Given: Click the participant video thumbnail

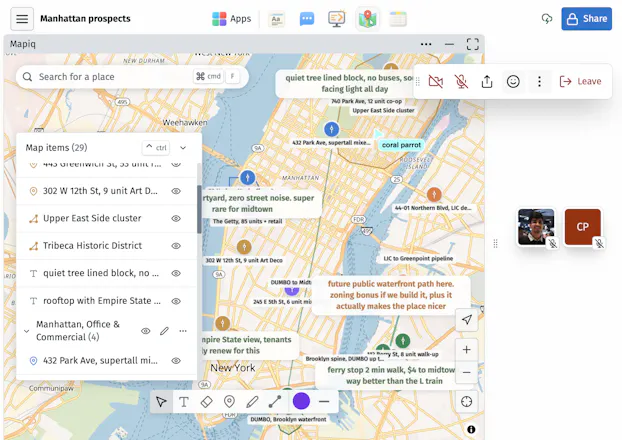Looking at the screenshot, I should 536,227.
